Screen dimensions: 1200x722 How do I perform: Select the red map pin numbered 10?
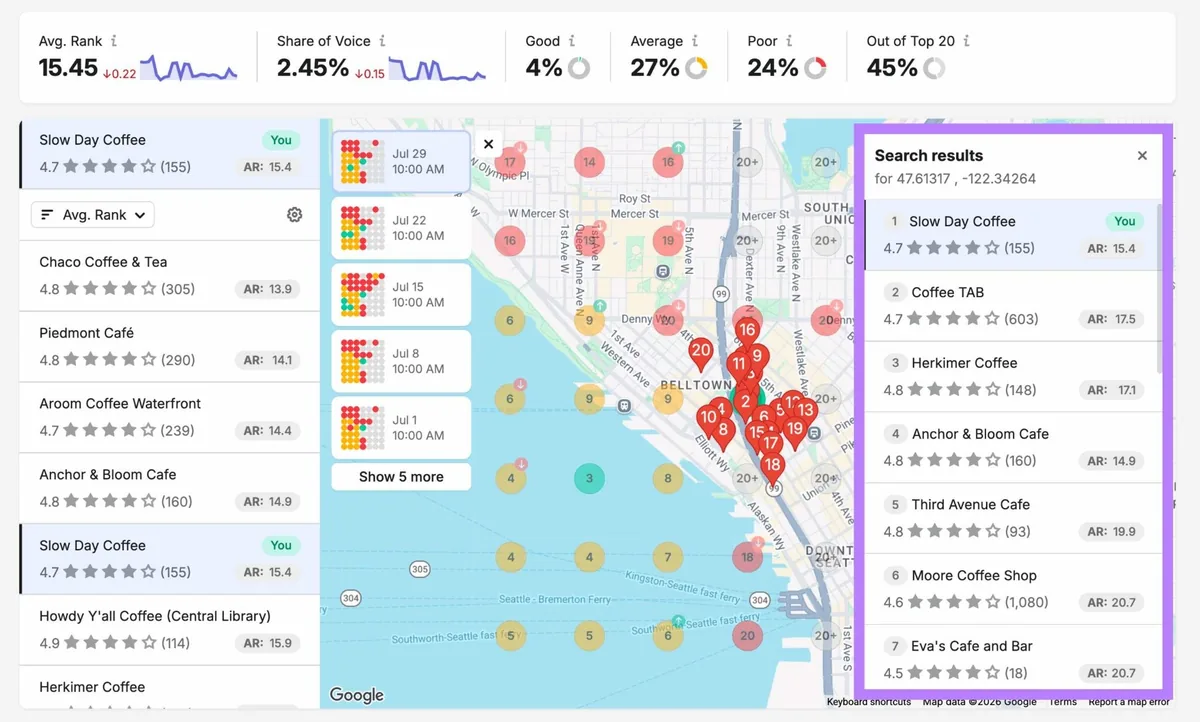(708, 419)
